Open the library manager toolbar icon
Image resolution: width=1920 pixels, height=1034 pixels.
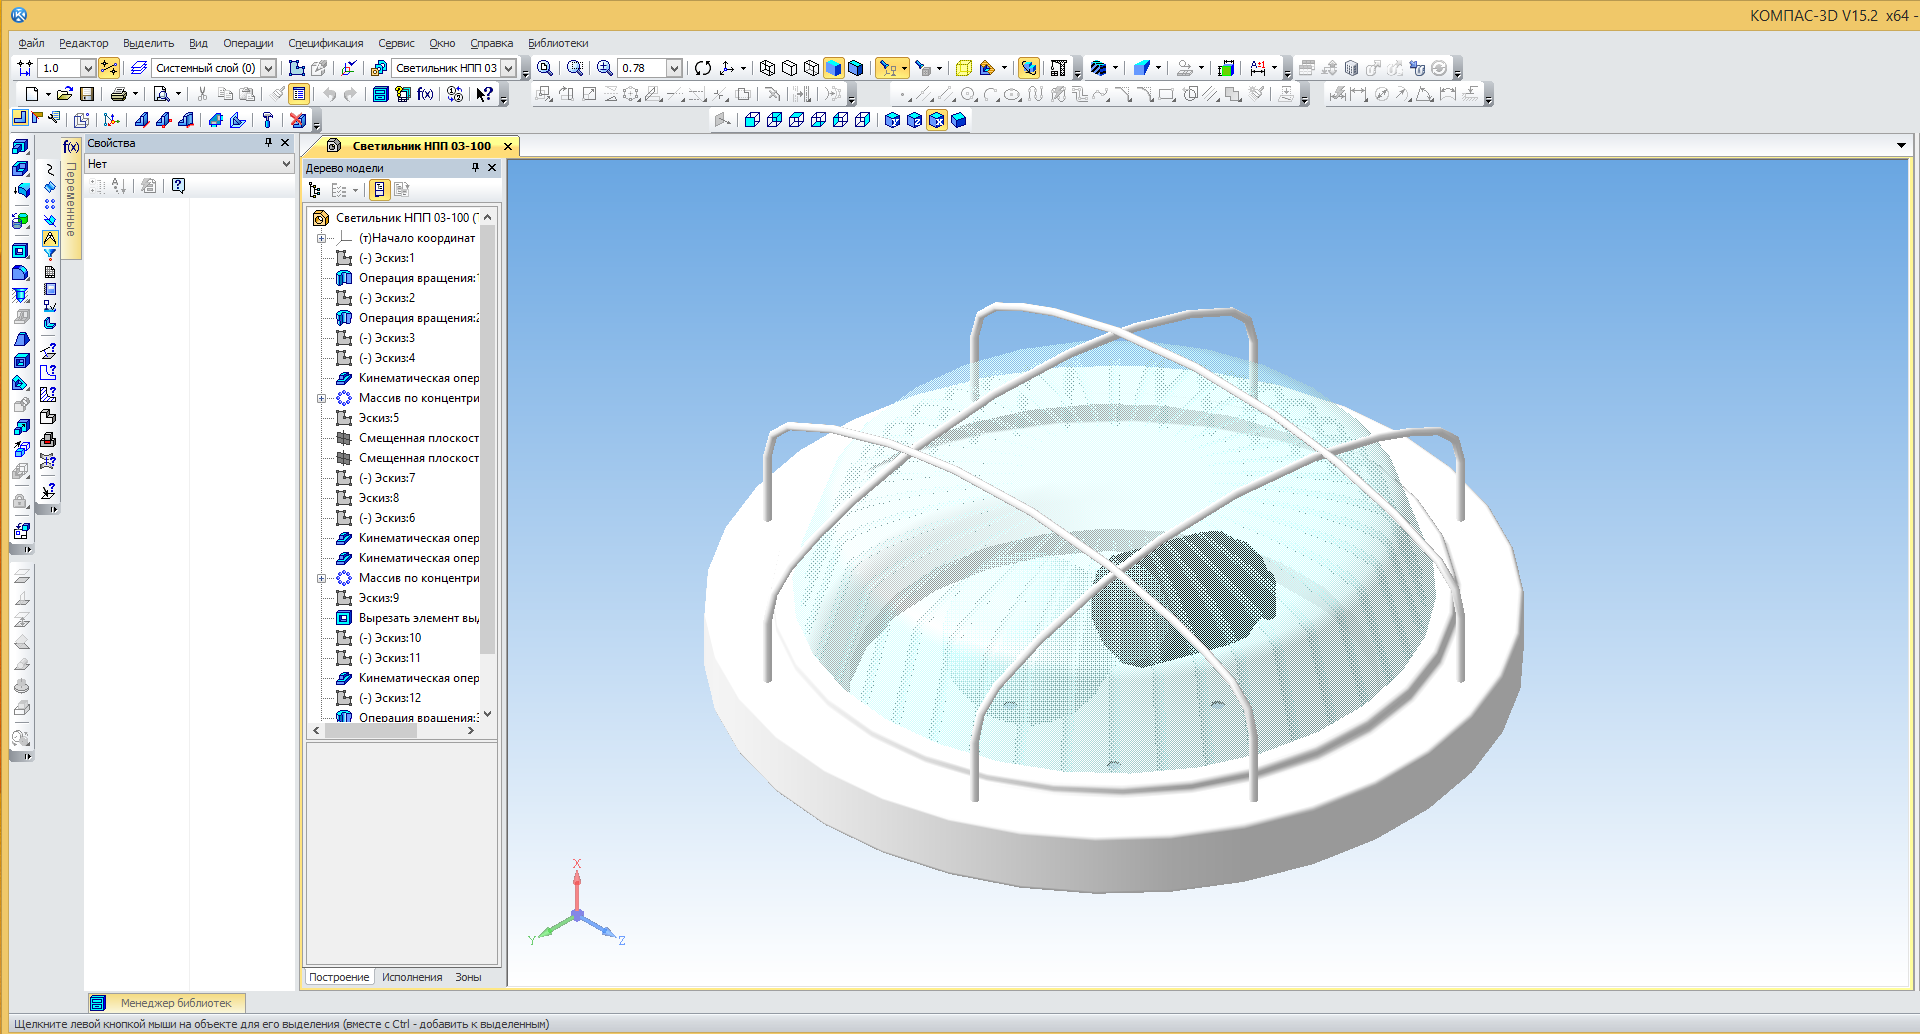(380, 94)
